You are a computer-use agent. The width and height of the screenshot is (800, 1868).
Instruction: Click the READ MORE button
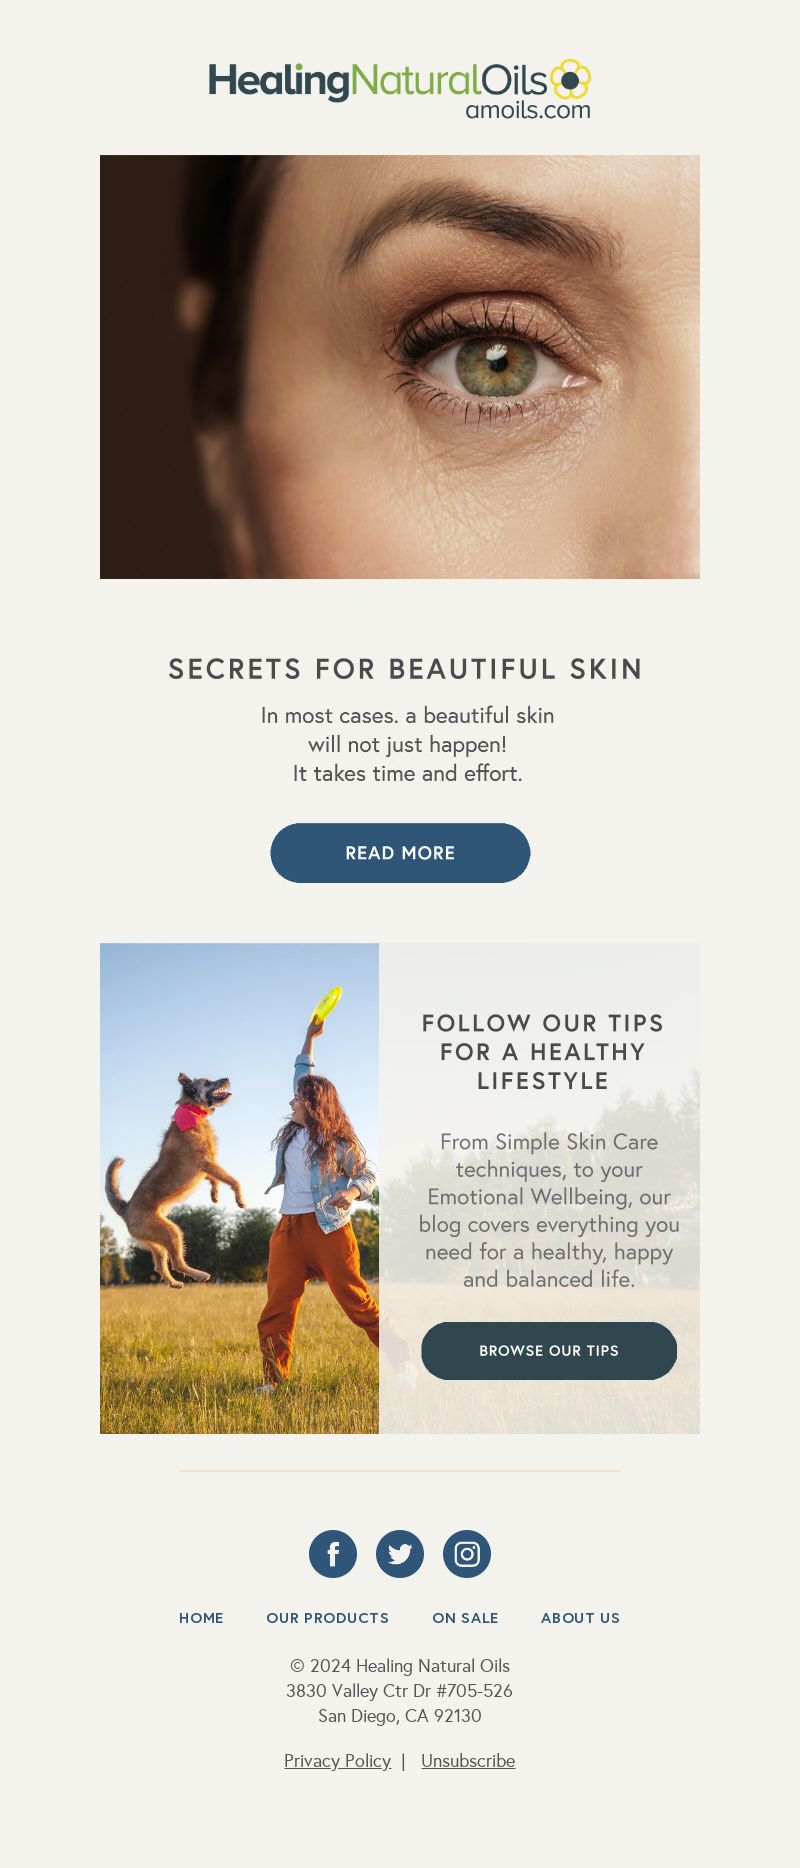pyautogui.click(x=400, y=853)
